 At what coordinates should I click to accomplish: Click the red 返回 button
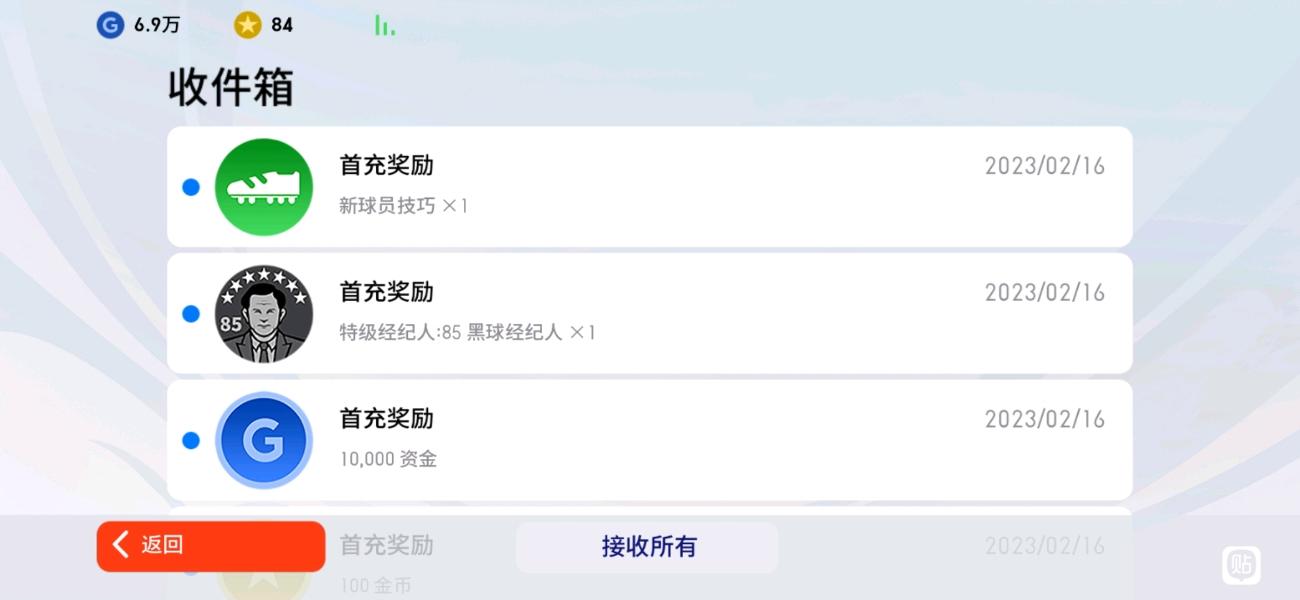click(211, 546)
